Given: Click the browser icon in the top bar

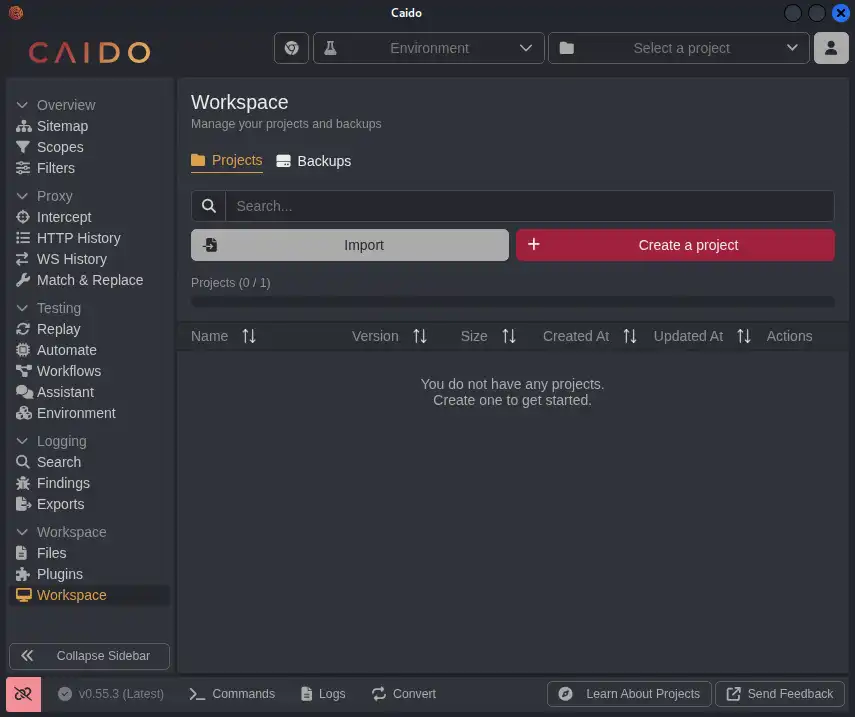Looking at the screenshot, I should click(x=291, y=47).
